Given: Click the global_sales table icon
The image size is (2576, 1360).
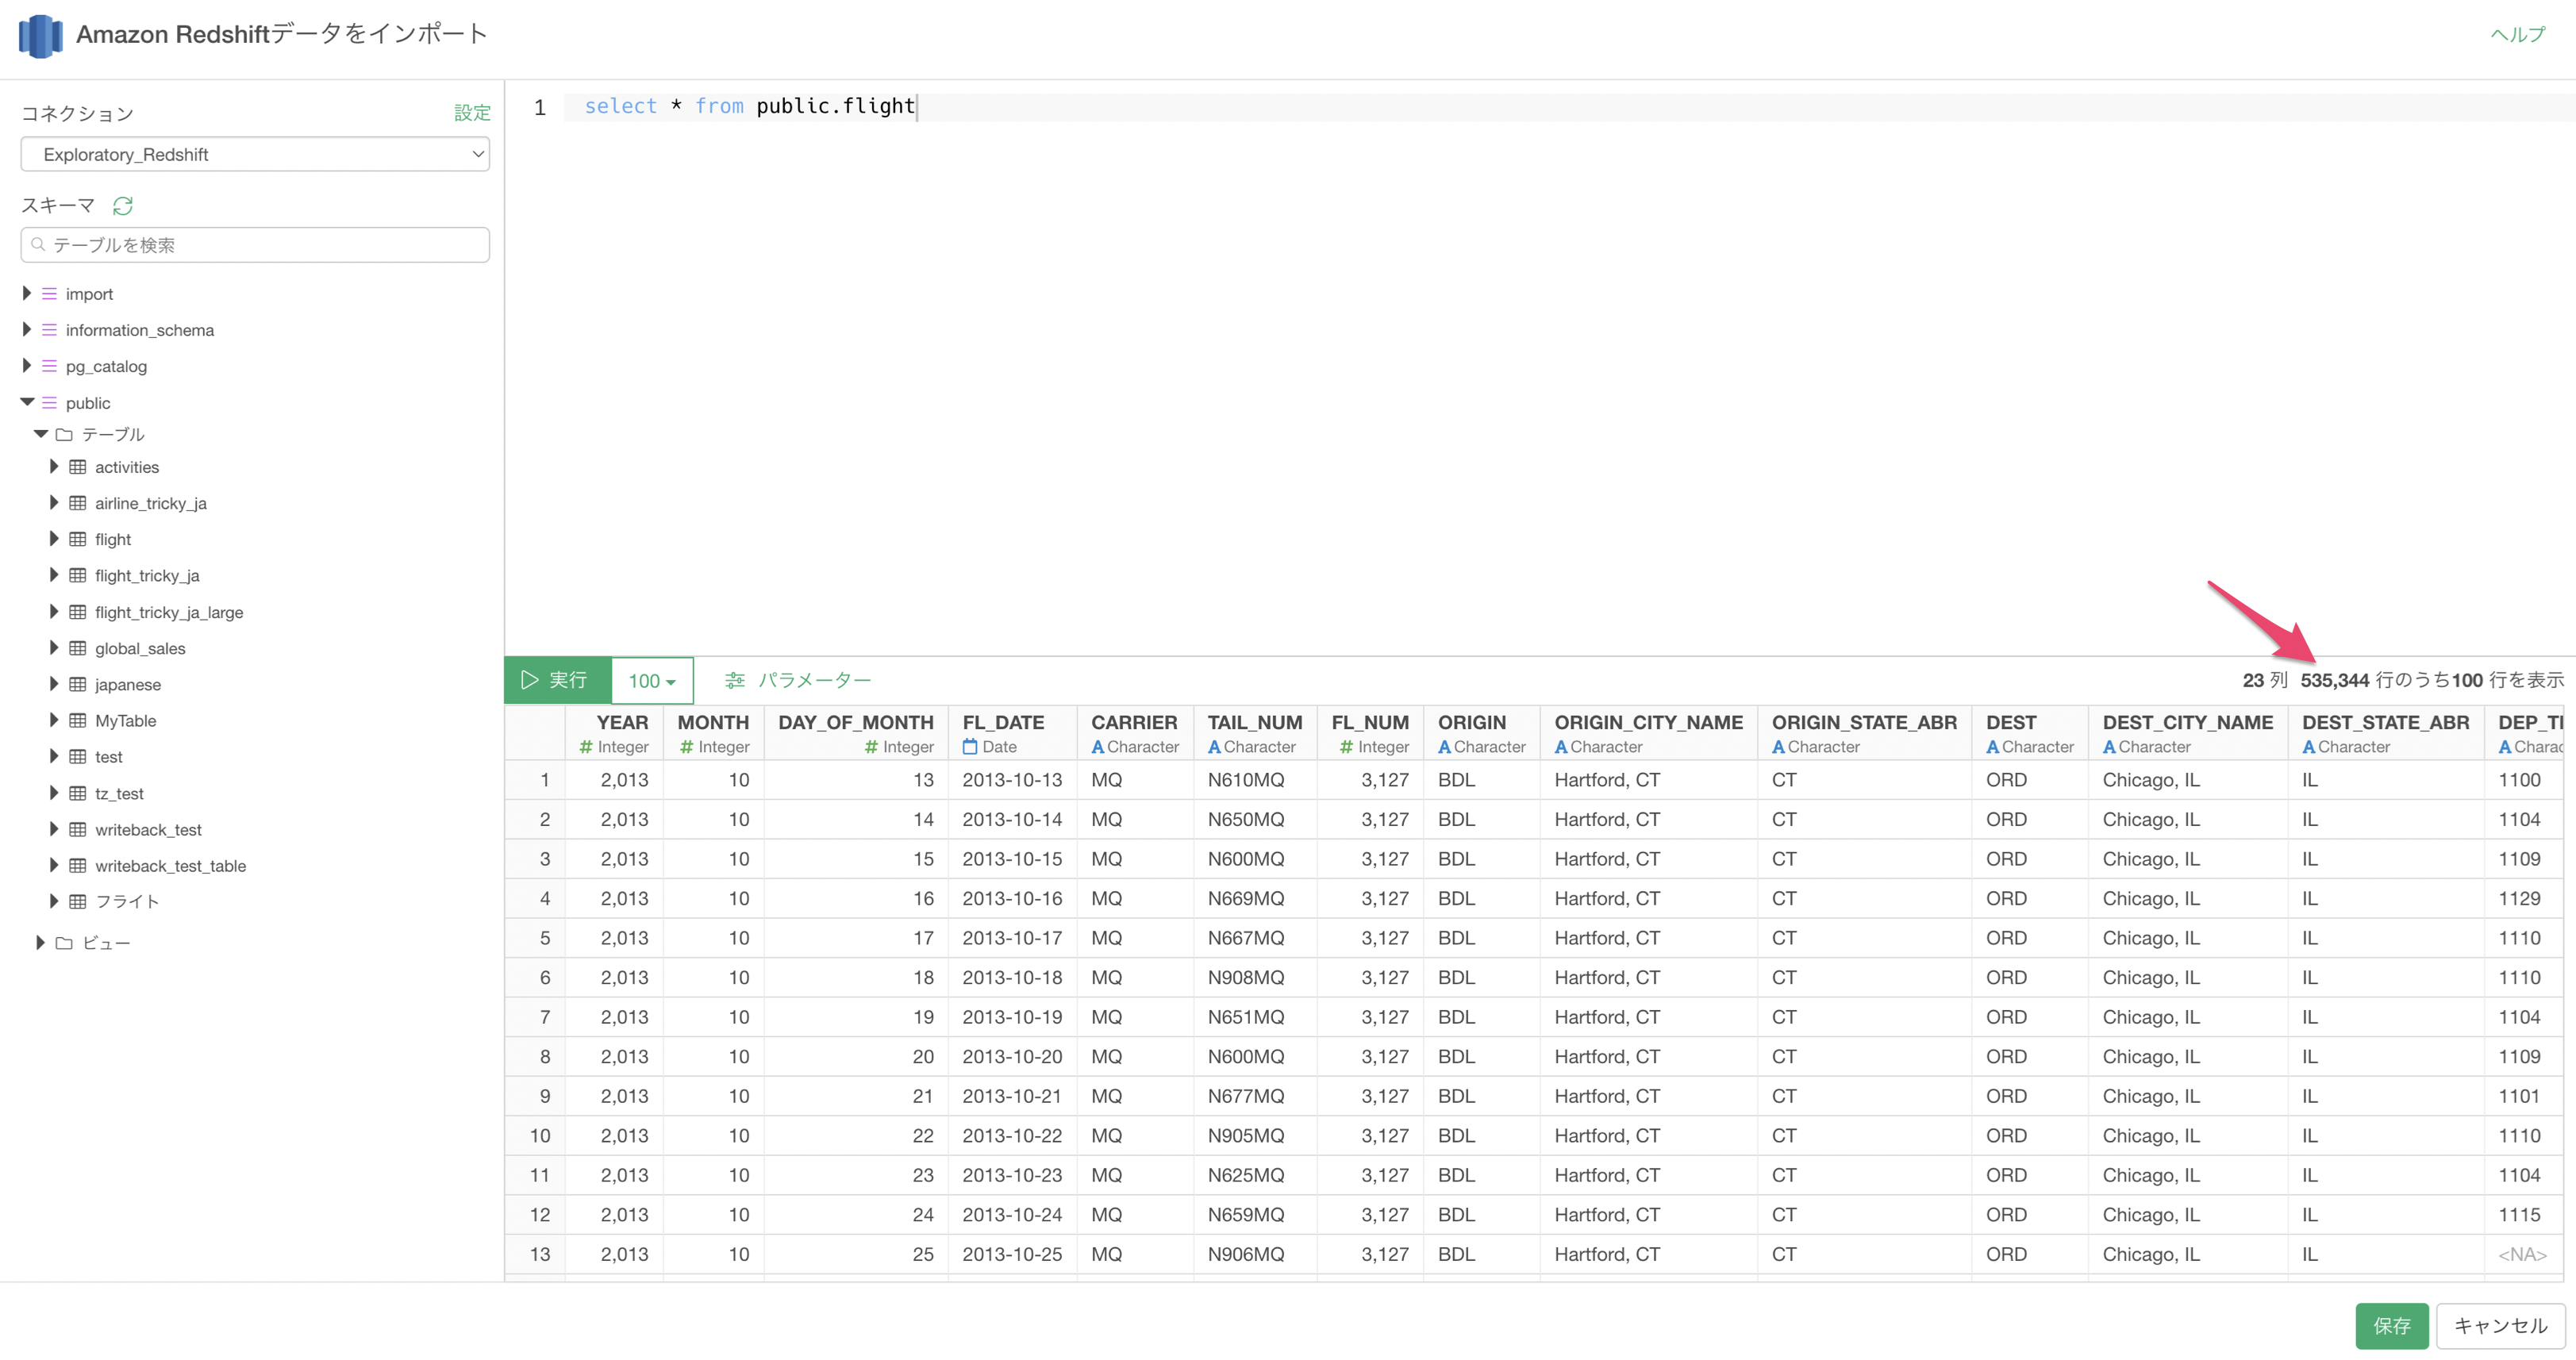Looking at the screenshot, I should (x=78, y=648).
